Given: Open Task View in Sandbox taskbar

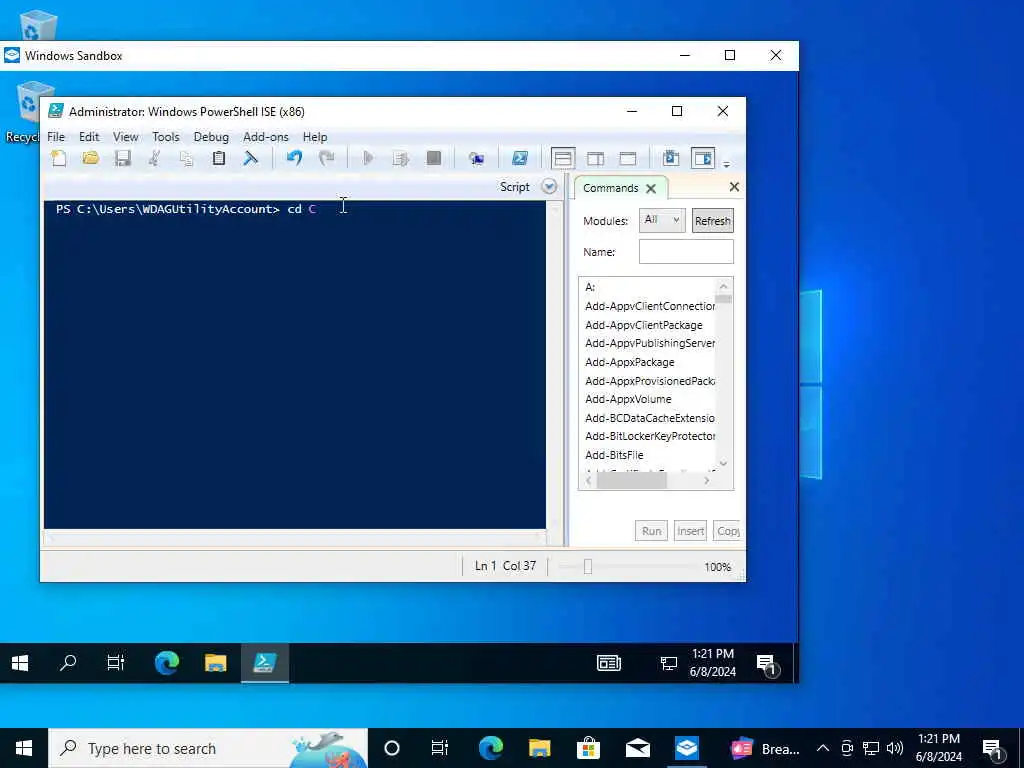Looking at the screenshot, I should pos(116,663).
